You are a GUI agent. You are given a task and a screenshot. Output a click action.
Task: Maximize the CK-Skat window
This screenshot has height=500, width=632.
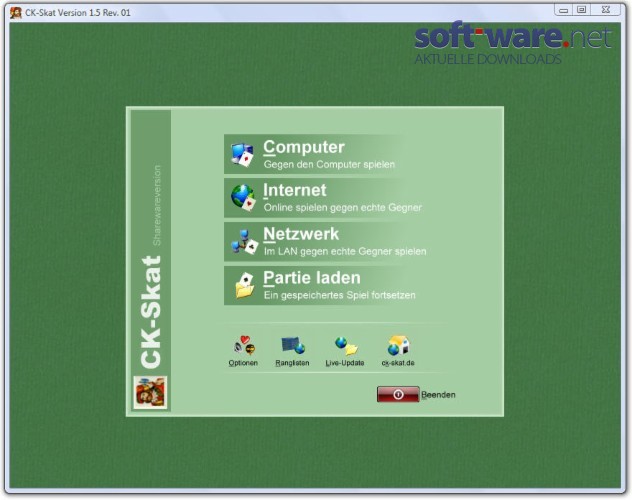coord(581,10)
